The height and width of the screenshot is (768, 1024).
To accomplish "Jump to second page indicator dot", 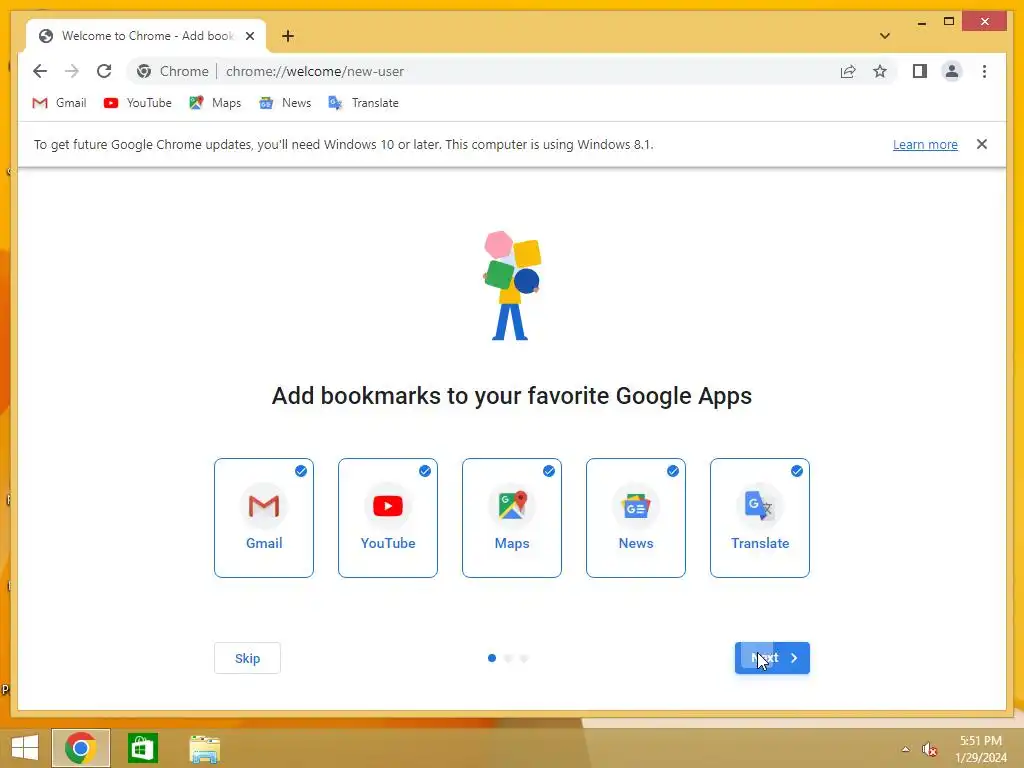I will [508, 658].
